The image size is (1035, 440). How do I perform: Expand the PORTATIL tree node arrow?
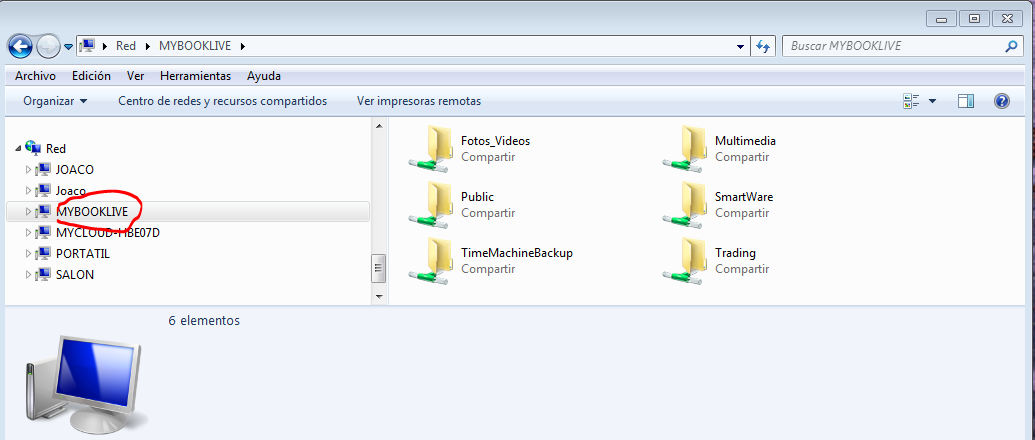pos(28,253)
